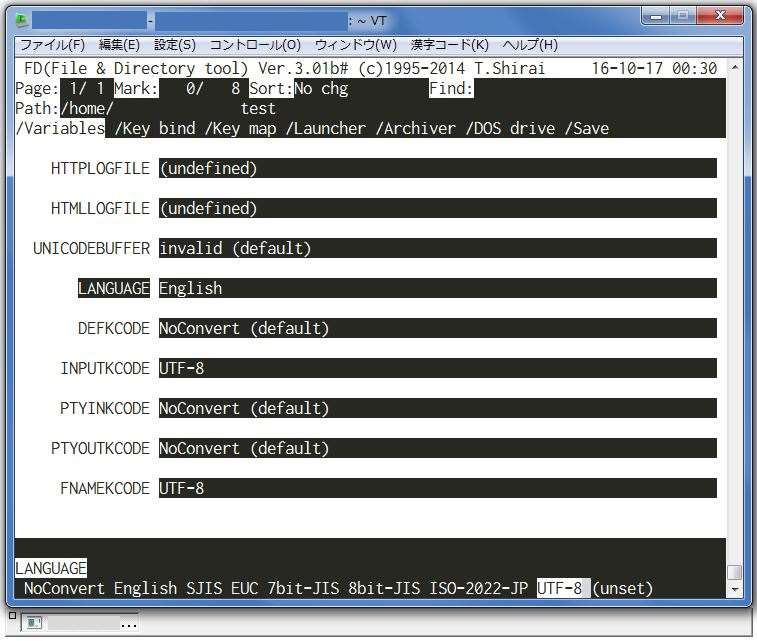Select the /Save tab

587,128
